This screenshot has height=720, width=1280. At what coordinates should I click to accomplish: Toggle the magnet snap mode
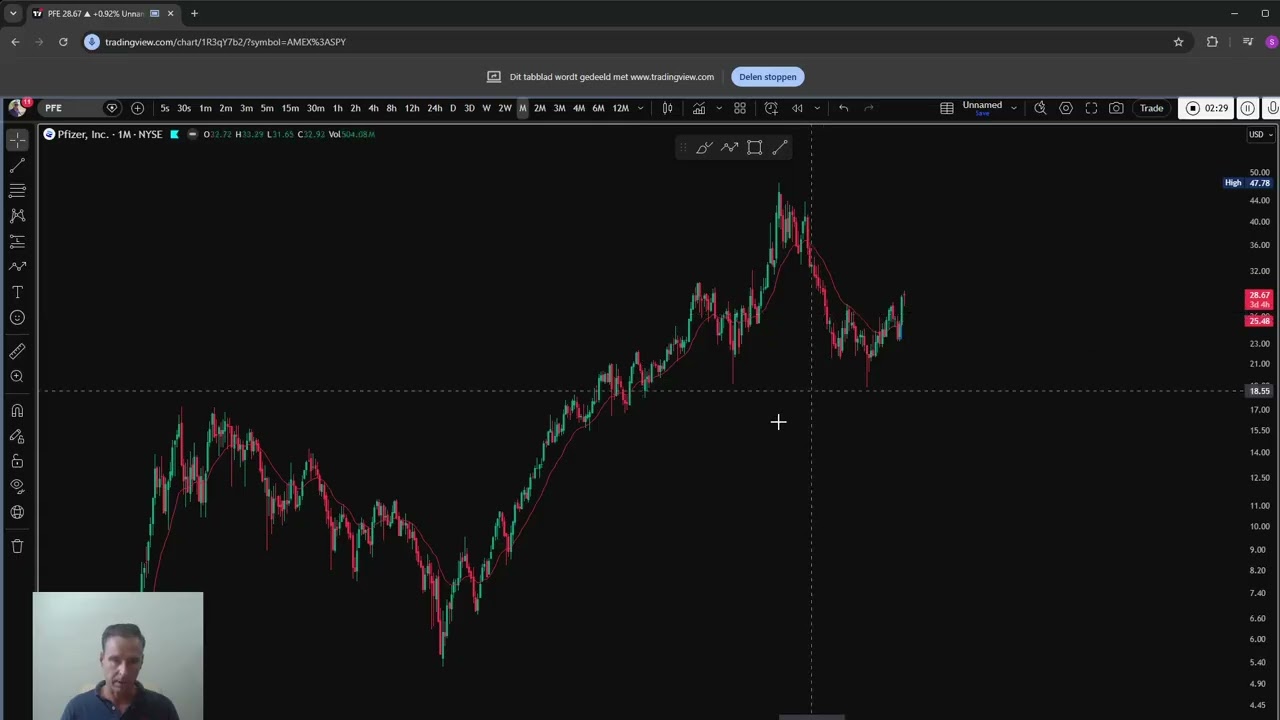tap(17, 411)
